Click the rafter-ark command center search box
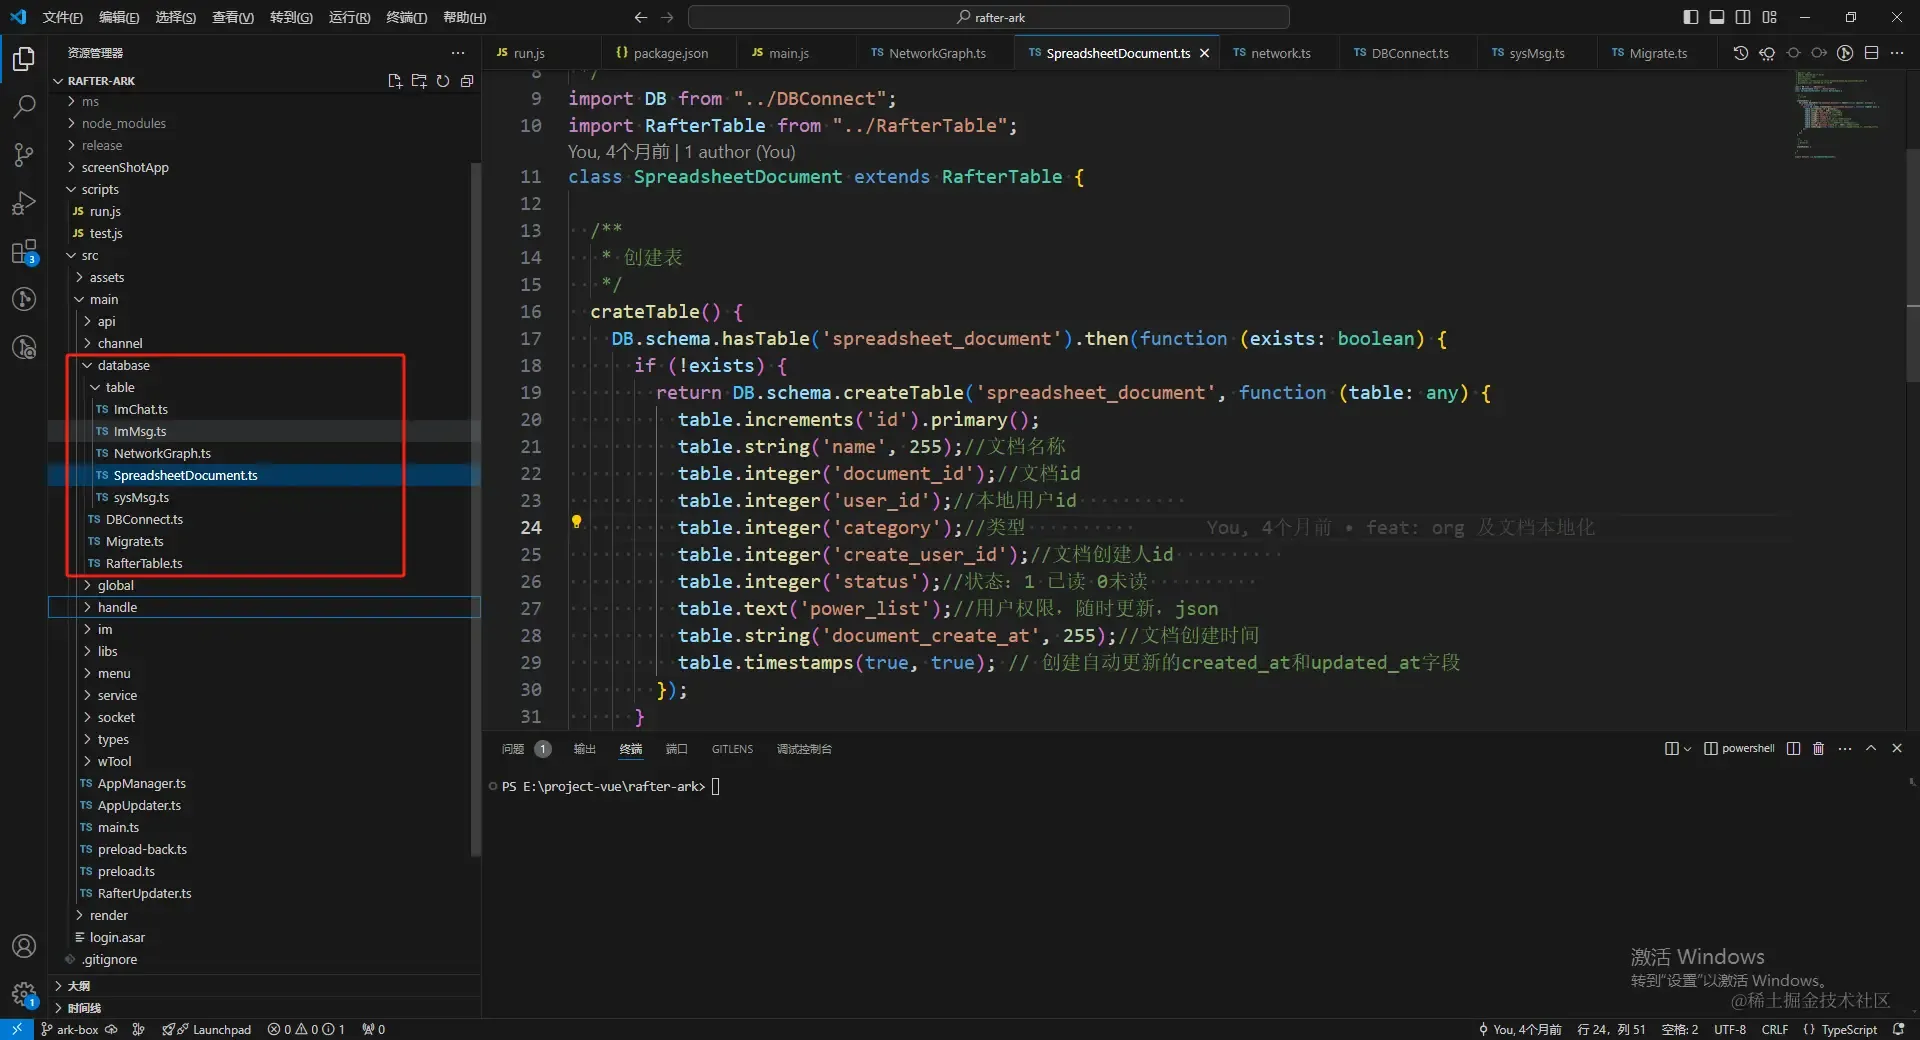The image size is (1920, 1040). click(989, 17)
